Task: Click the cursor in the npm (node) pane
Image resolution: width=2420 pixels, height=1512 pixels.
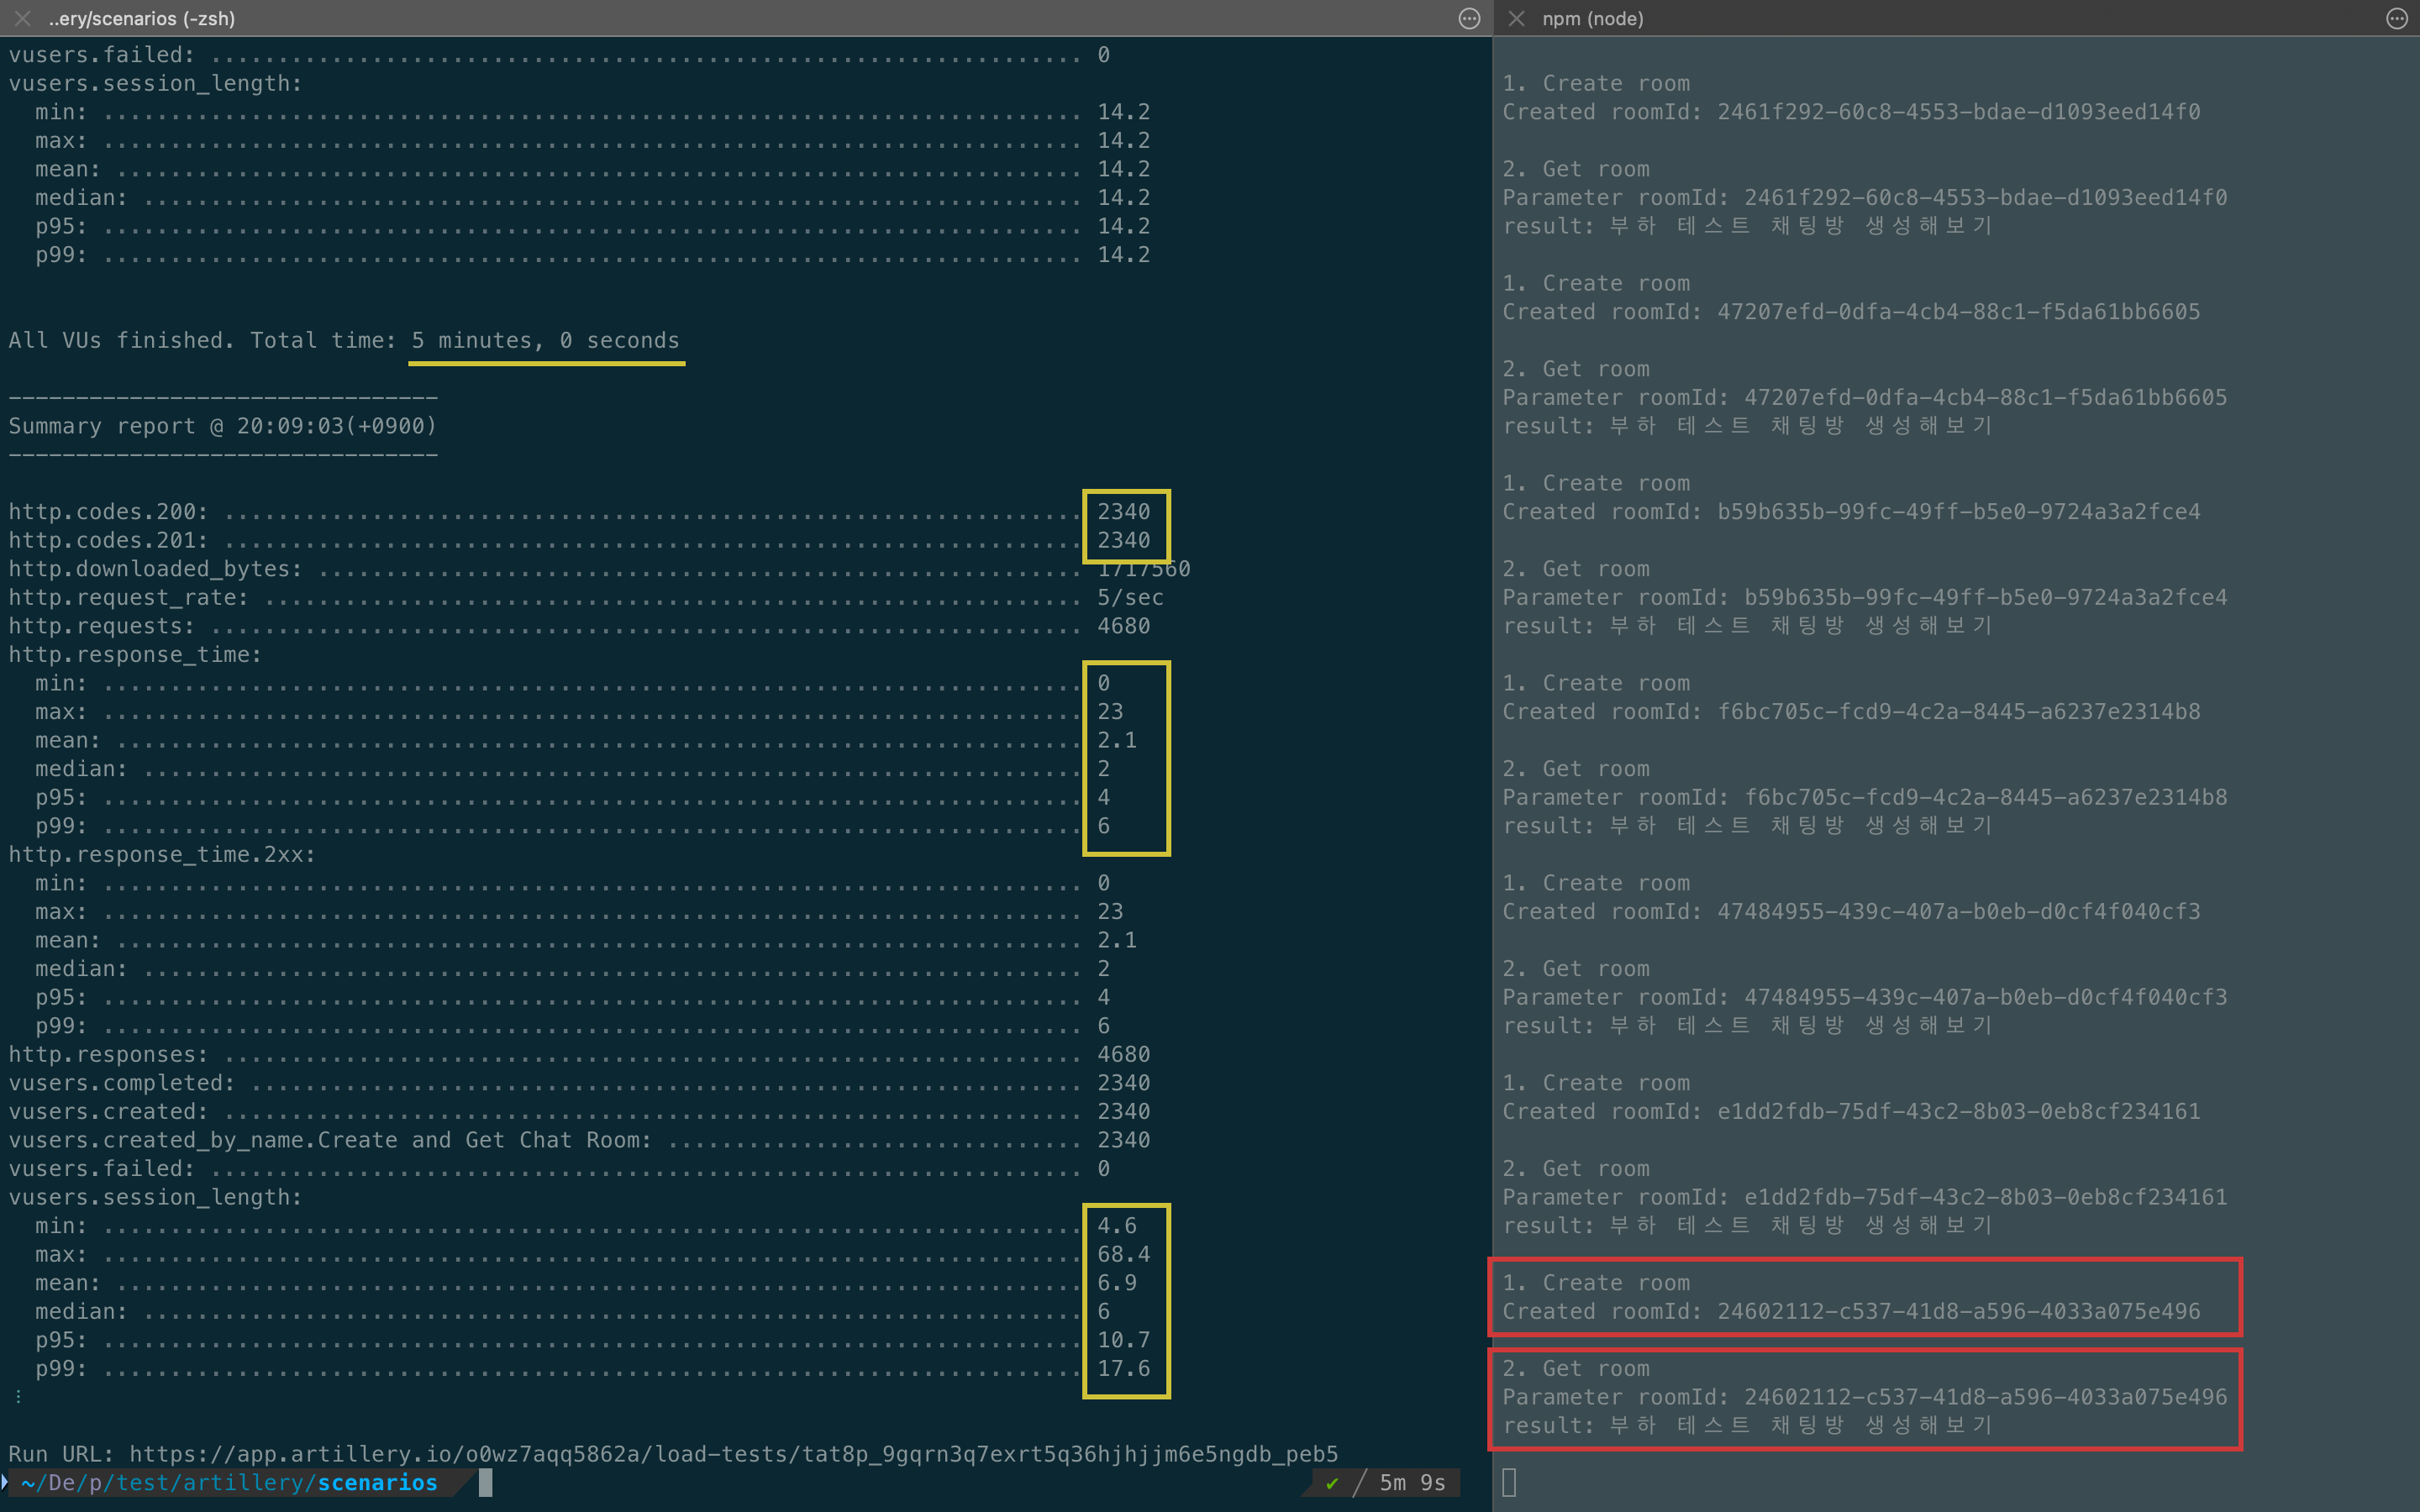Action: (1509, 1482)
